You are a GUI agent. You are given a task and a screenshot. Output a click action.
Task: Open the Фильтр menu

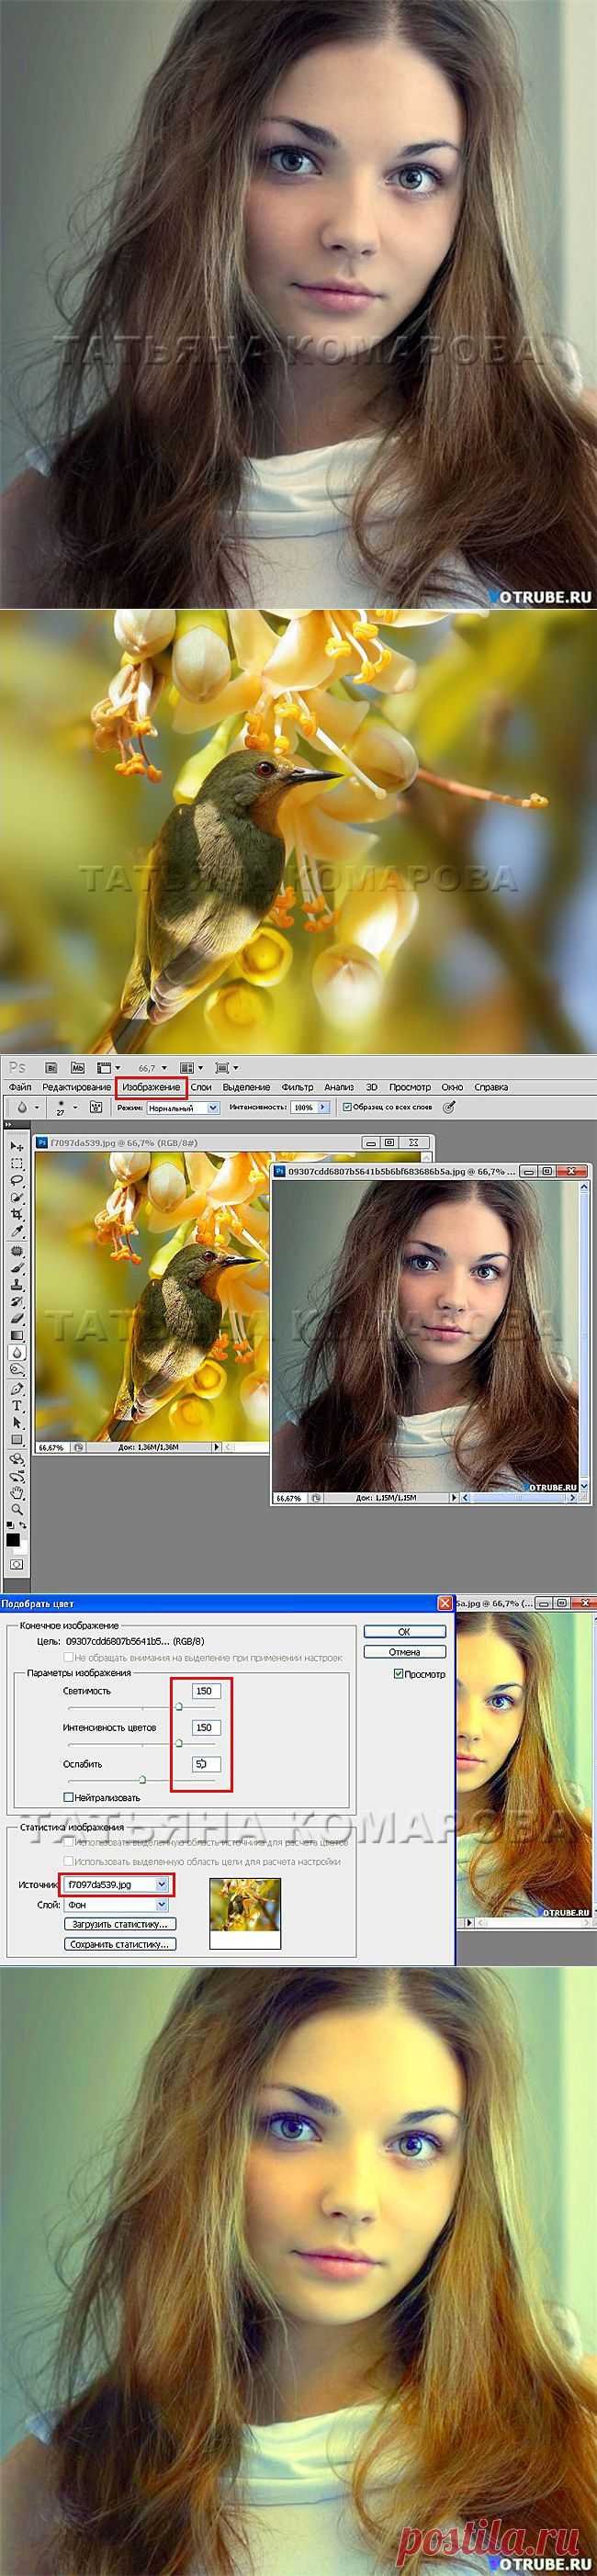point(297,1087)
